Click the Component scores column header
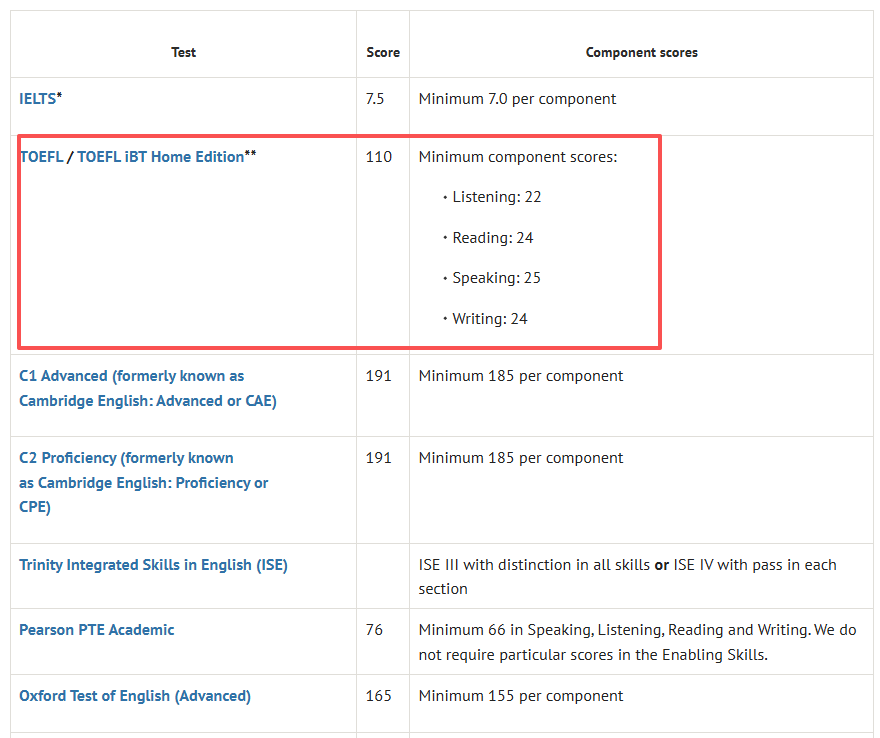This screenshot has width=880, height=738. pos(641,52)
